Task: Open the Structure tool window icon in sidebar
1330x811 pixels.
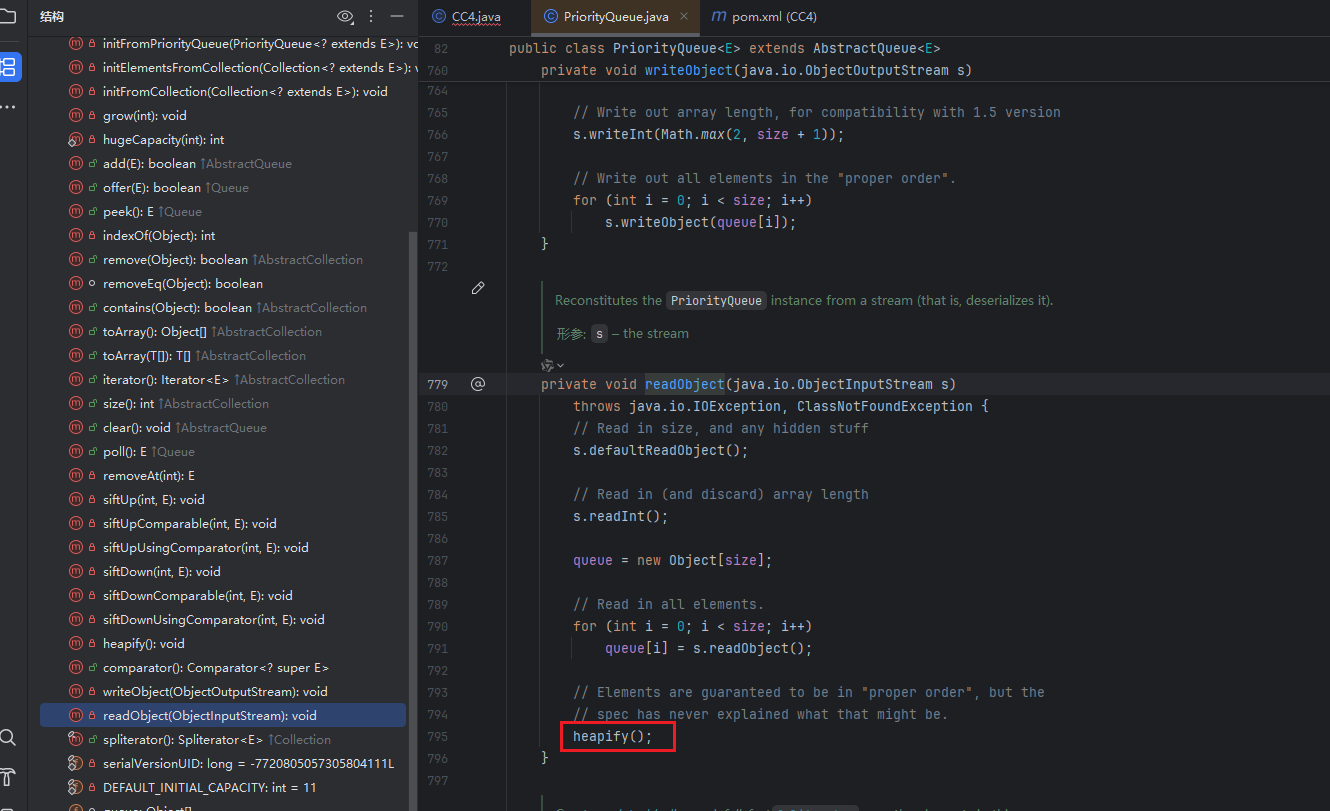Action: coord(9,67)
